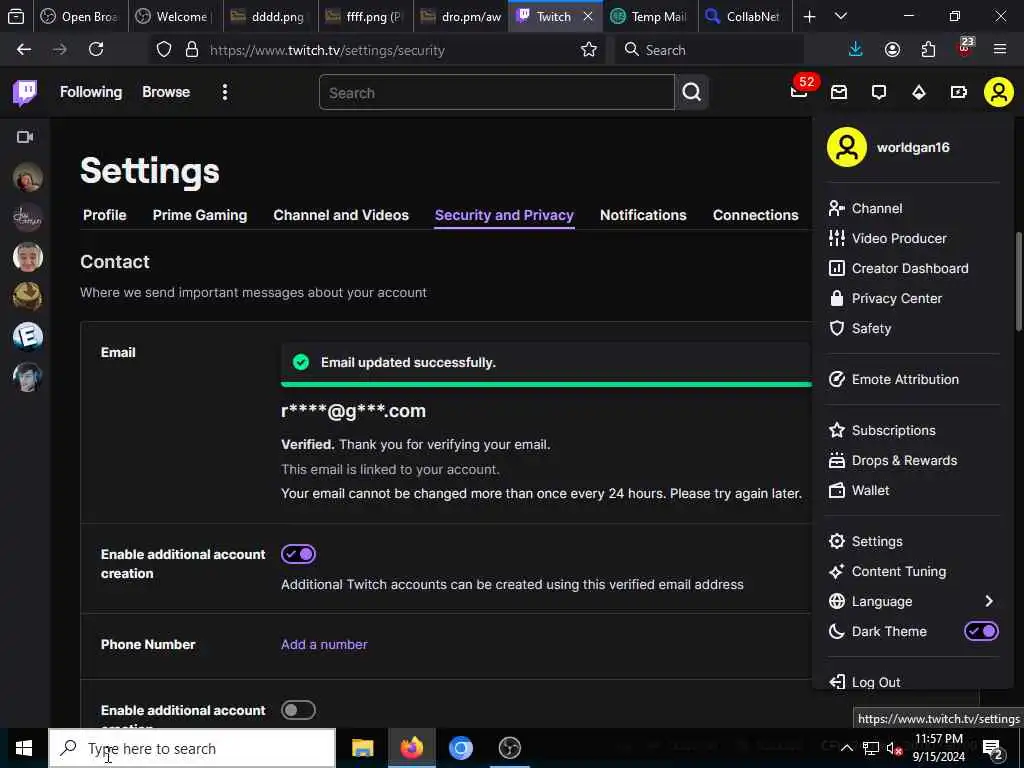Image resolution: width=1024 pixels, height=768 pixels.
Task: Open Creator Dashboard from user menu
Action: (x=912, y=268)
